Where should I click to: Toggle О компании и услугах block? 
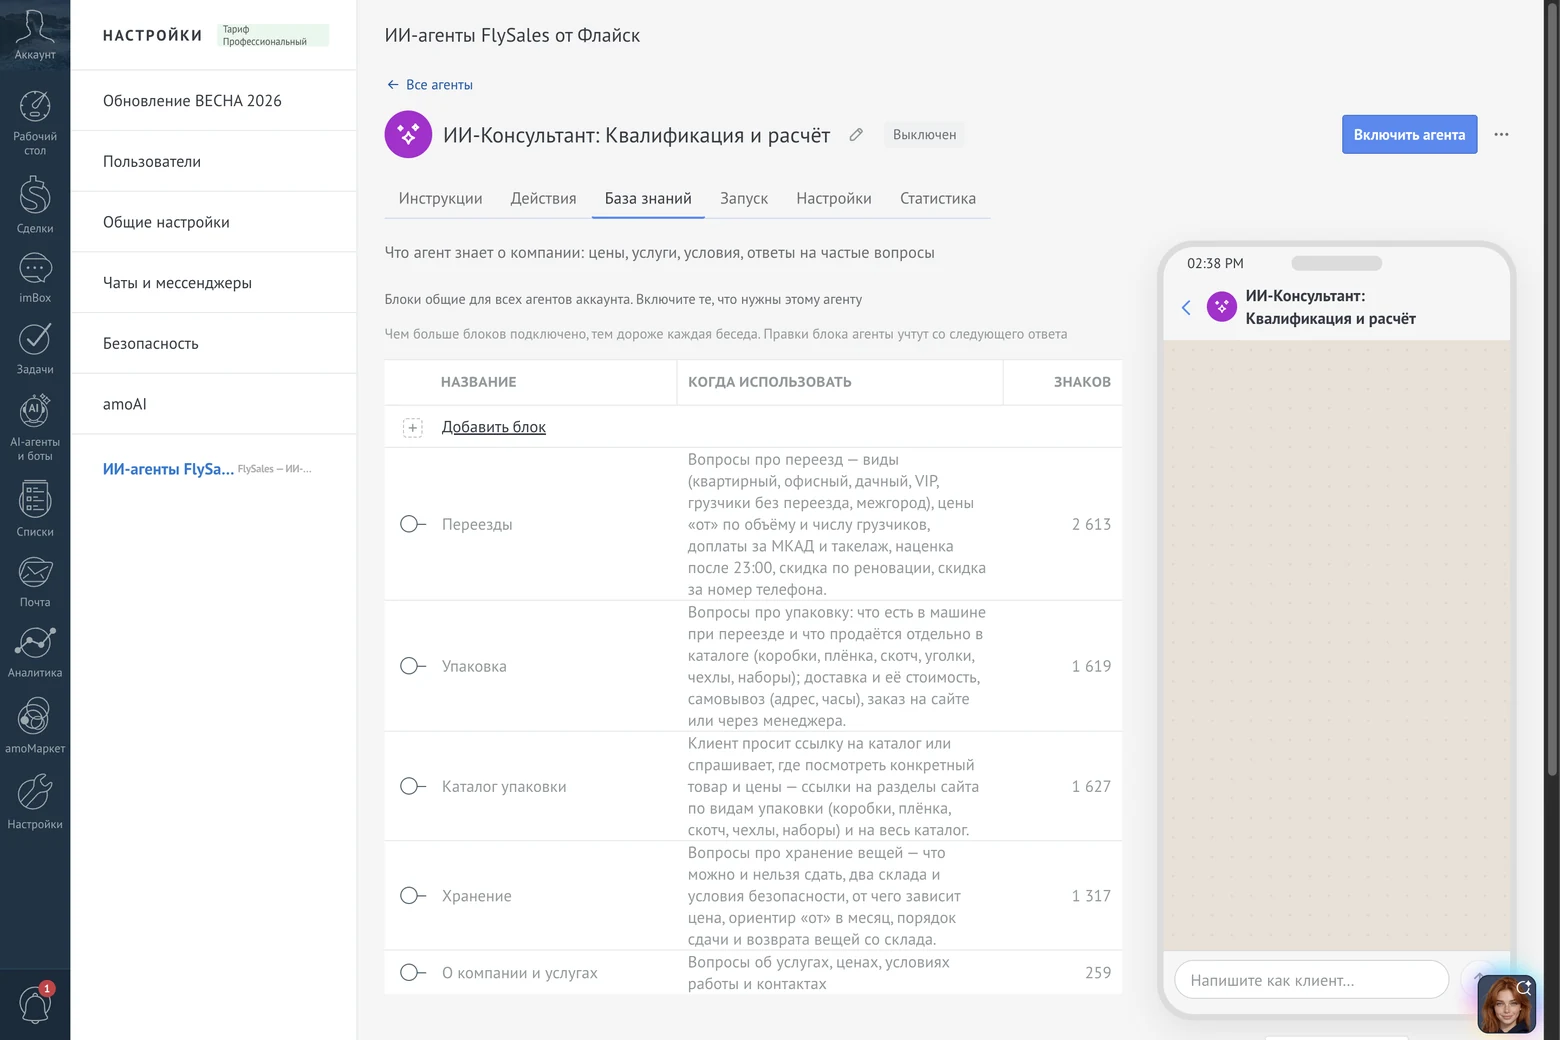pos(412,972)
